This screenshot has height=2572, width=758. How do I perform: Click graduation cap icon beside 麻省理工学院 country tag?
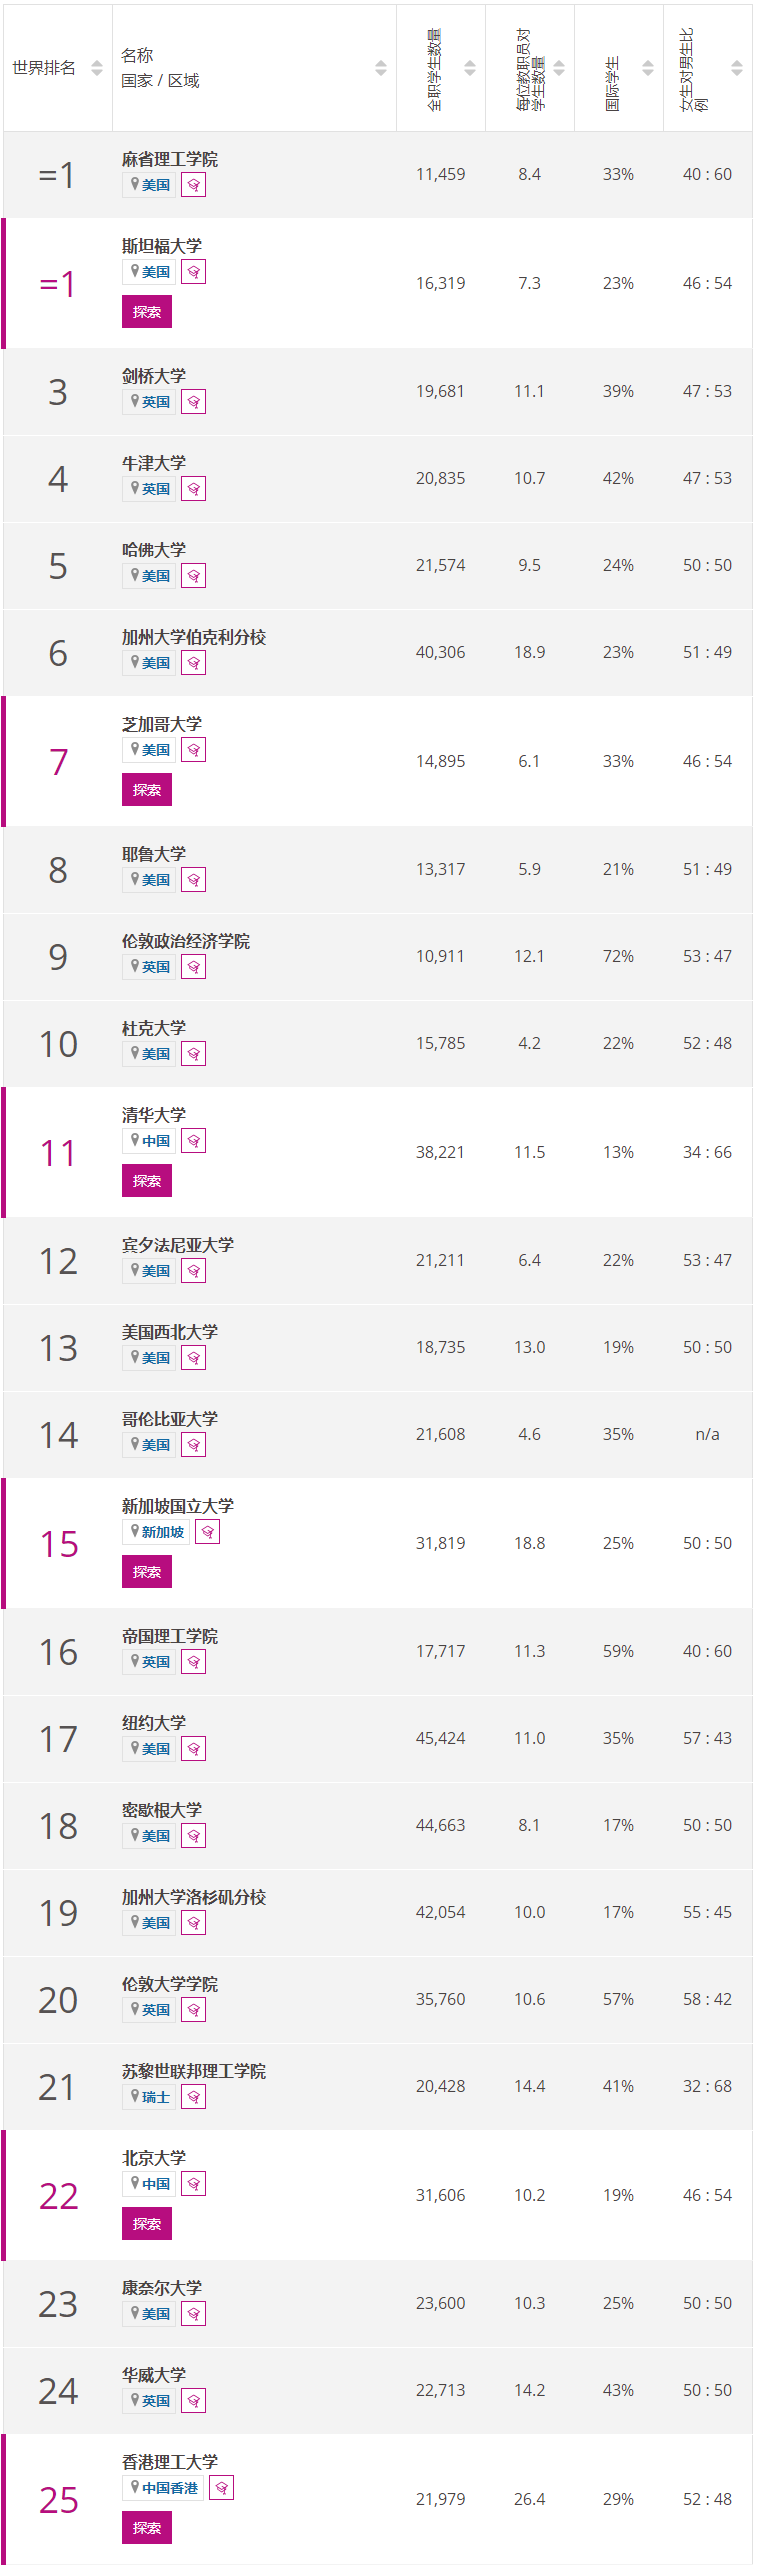tap(193, 185)
